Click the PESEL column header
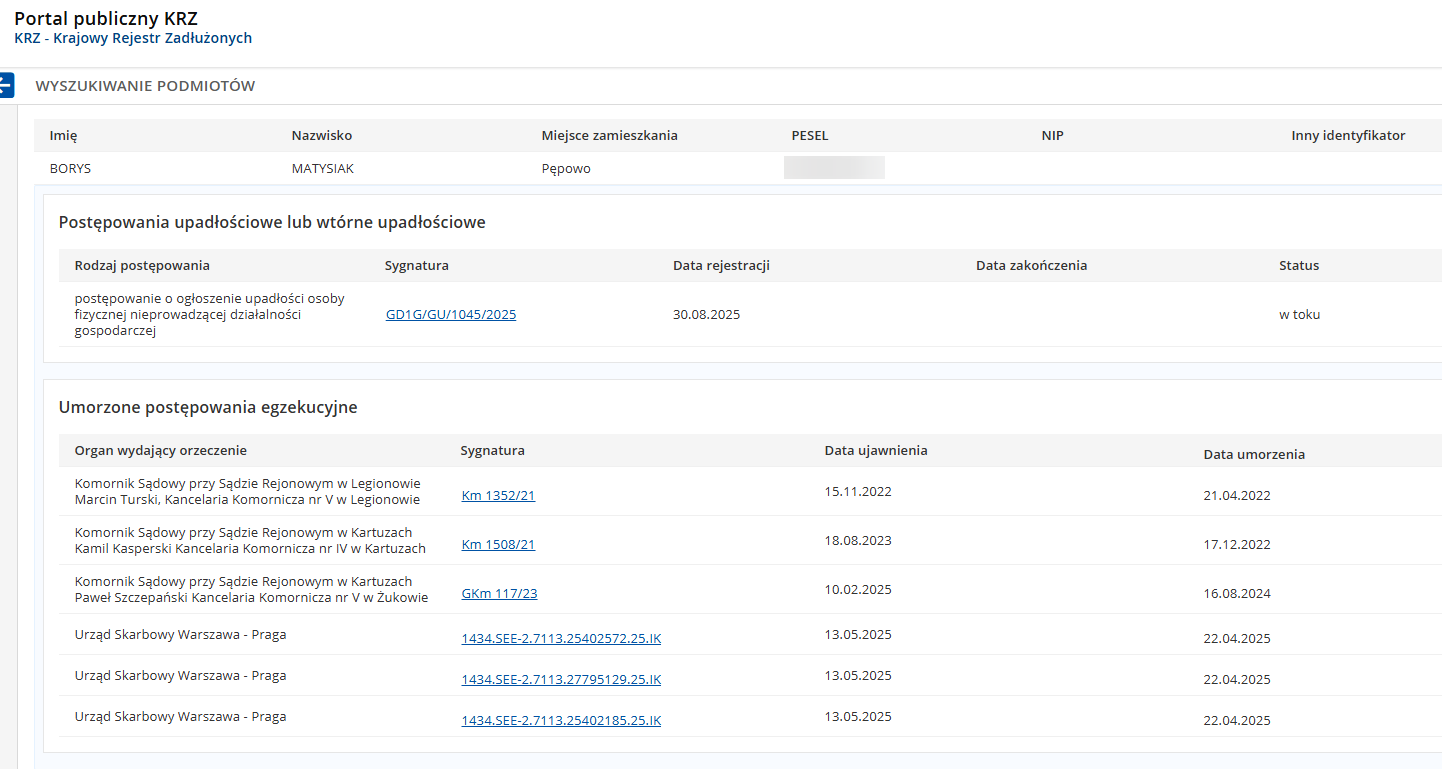Viewport: 1442px width, 769px height. coord(809,135)
